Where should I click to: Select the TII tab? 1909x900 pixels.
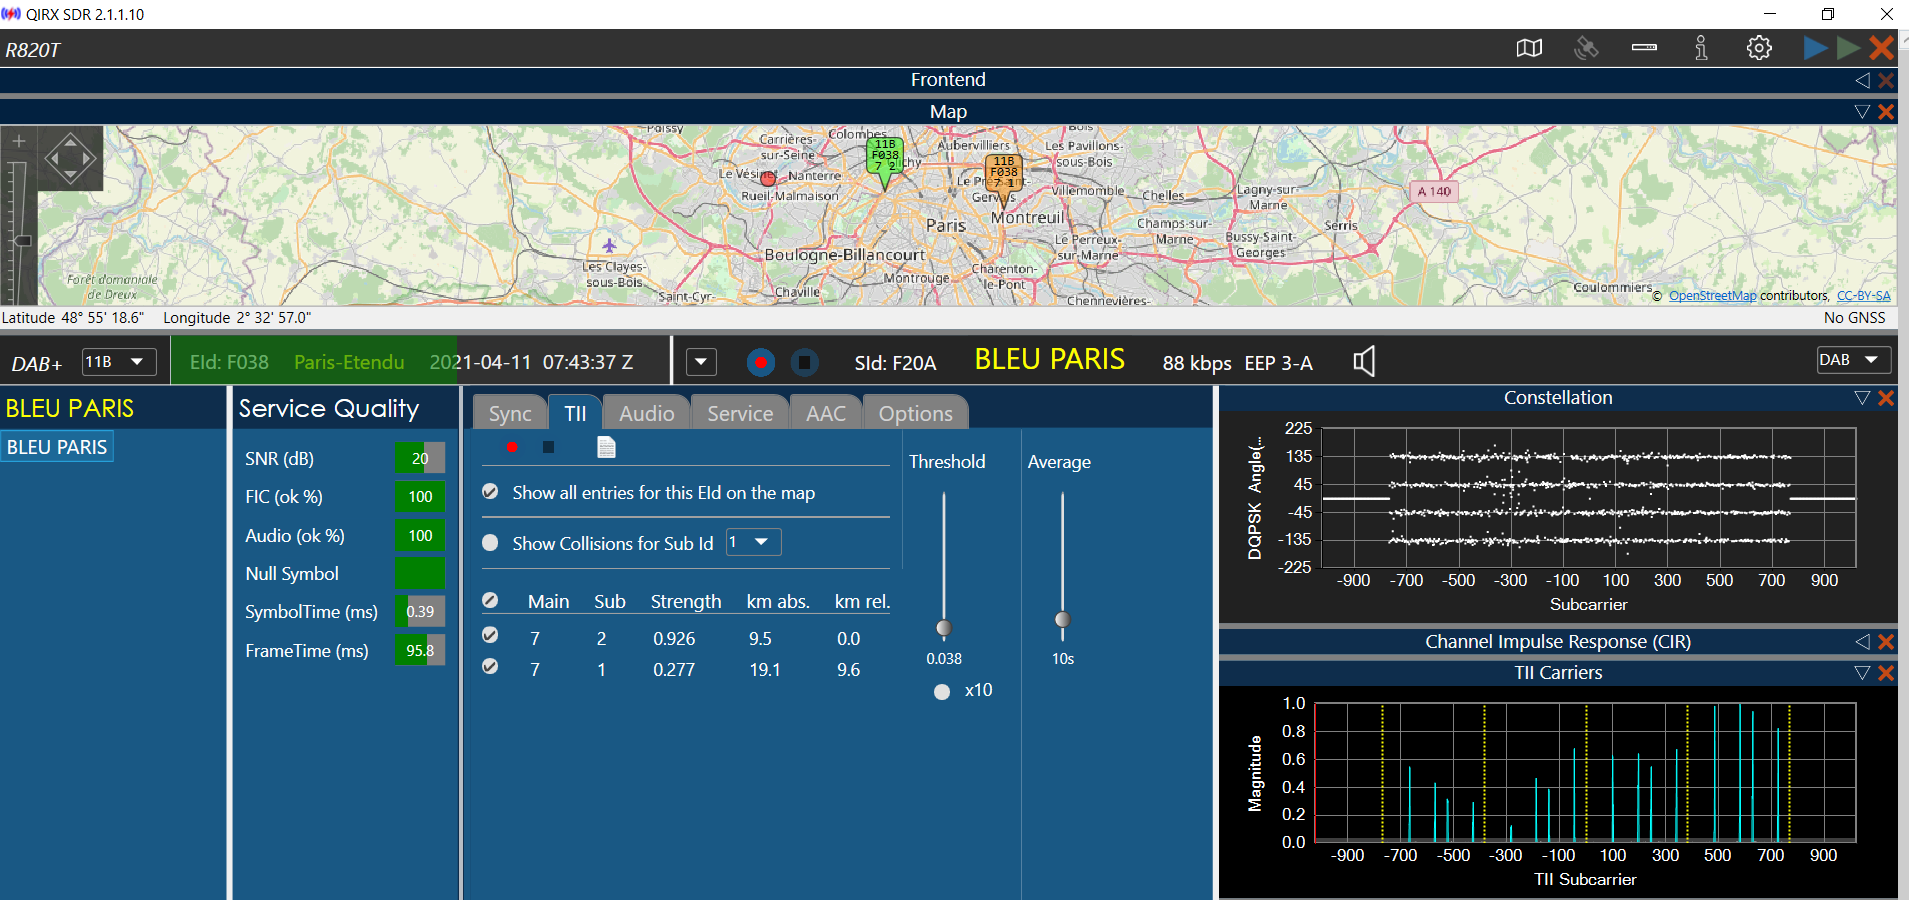click(575, 413)
